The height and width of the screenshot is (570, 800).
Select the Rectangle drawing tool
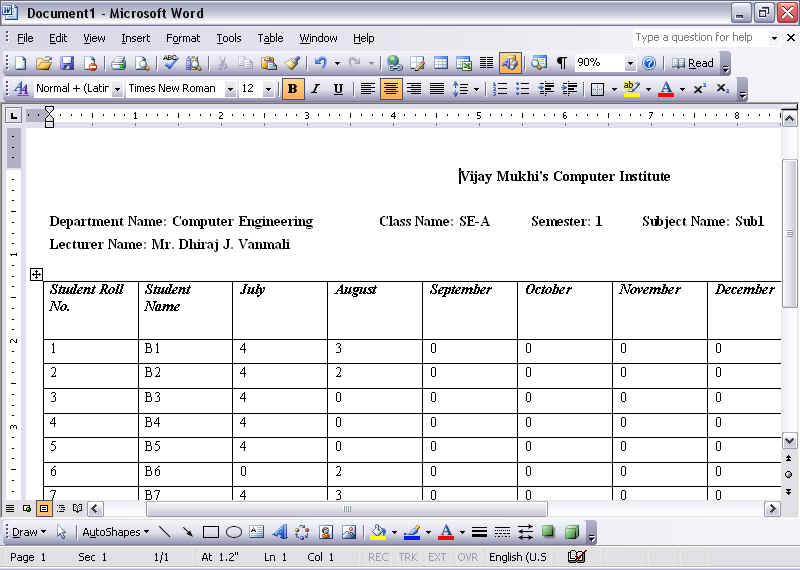point(211,532)
